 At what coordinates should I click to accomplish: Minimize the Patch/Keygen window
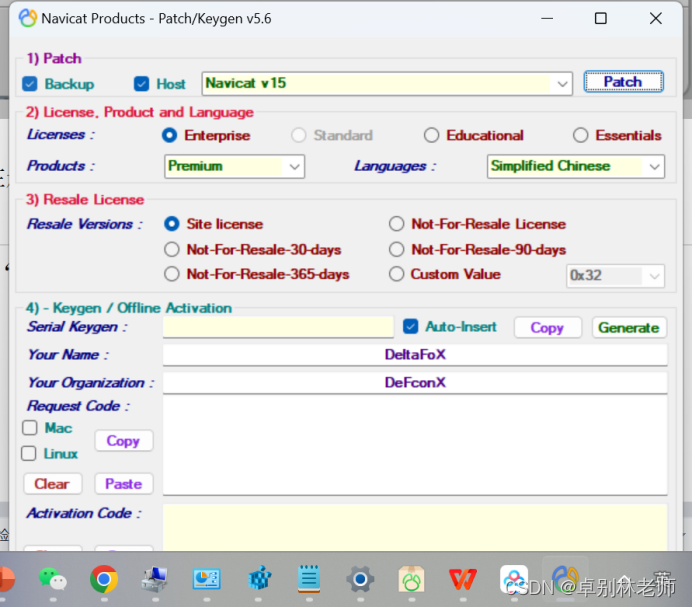547,18
